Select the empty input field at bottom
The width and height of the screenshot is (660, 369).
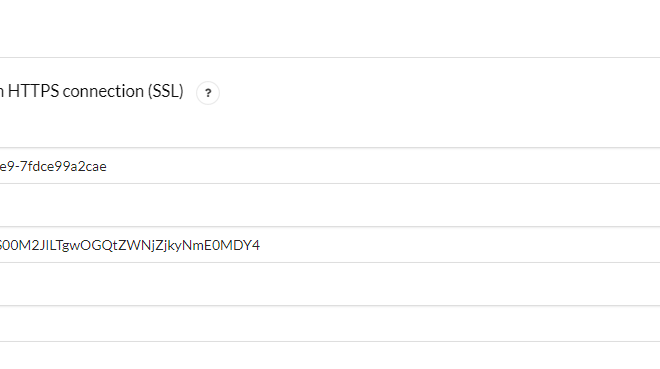(x=330, y=324)
